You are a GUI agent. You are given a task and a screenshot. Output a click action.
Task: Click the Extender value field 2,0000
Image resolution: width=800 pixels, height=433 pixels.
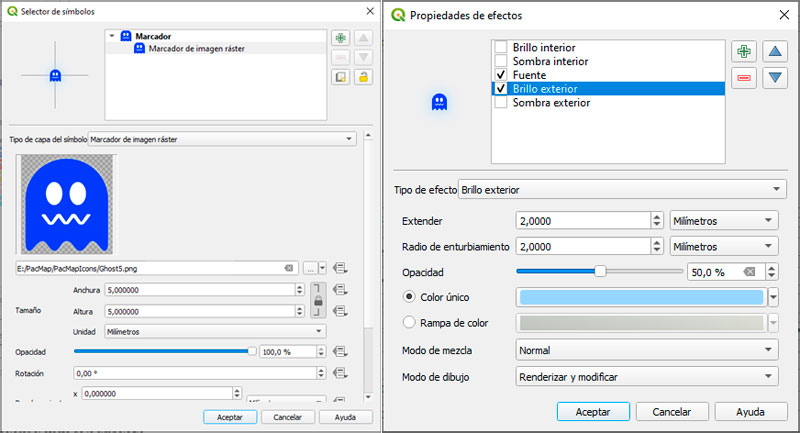[583, 220]
